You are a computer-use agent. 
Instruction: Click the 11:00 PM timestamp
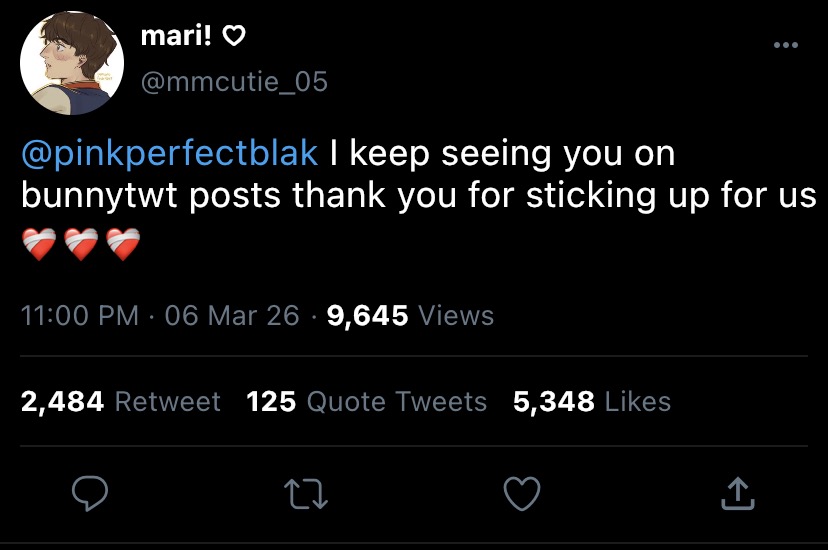79,316
